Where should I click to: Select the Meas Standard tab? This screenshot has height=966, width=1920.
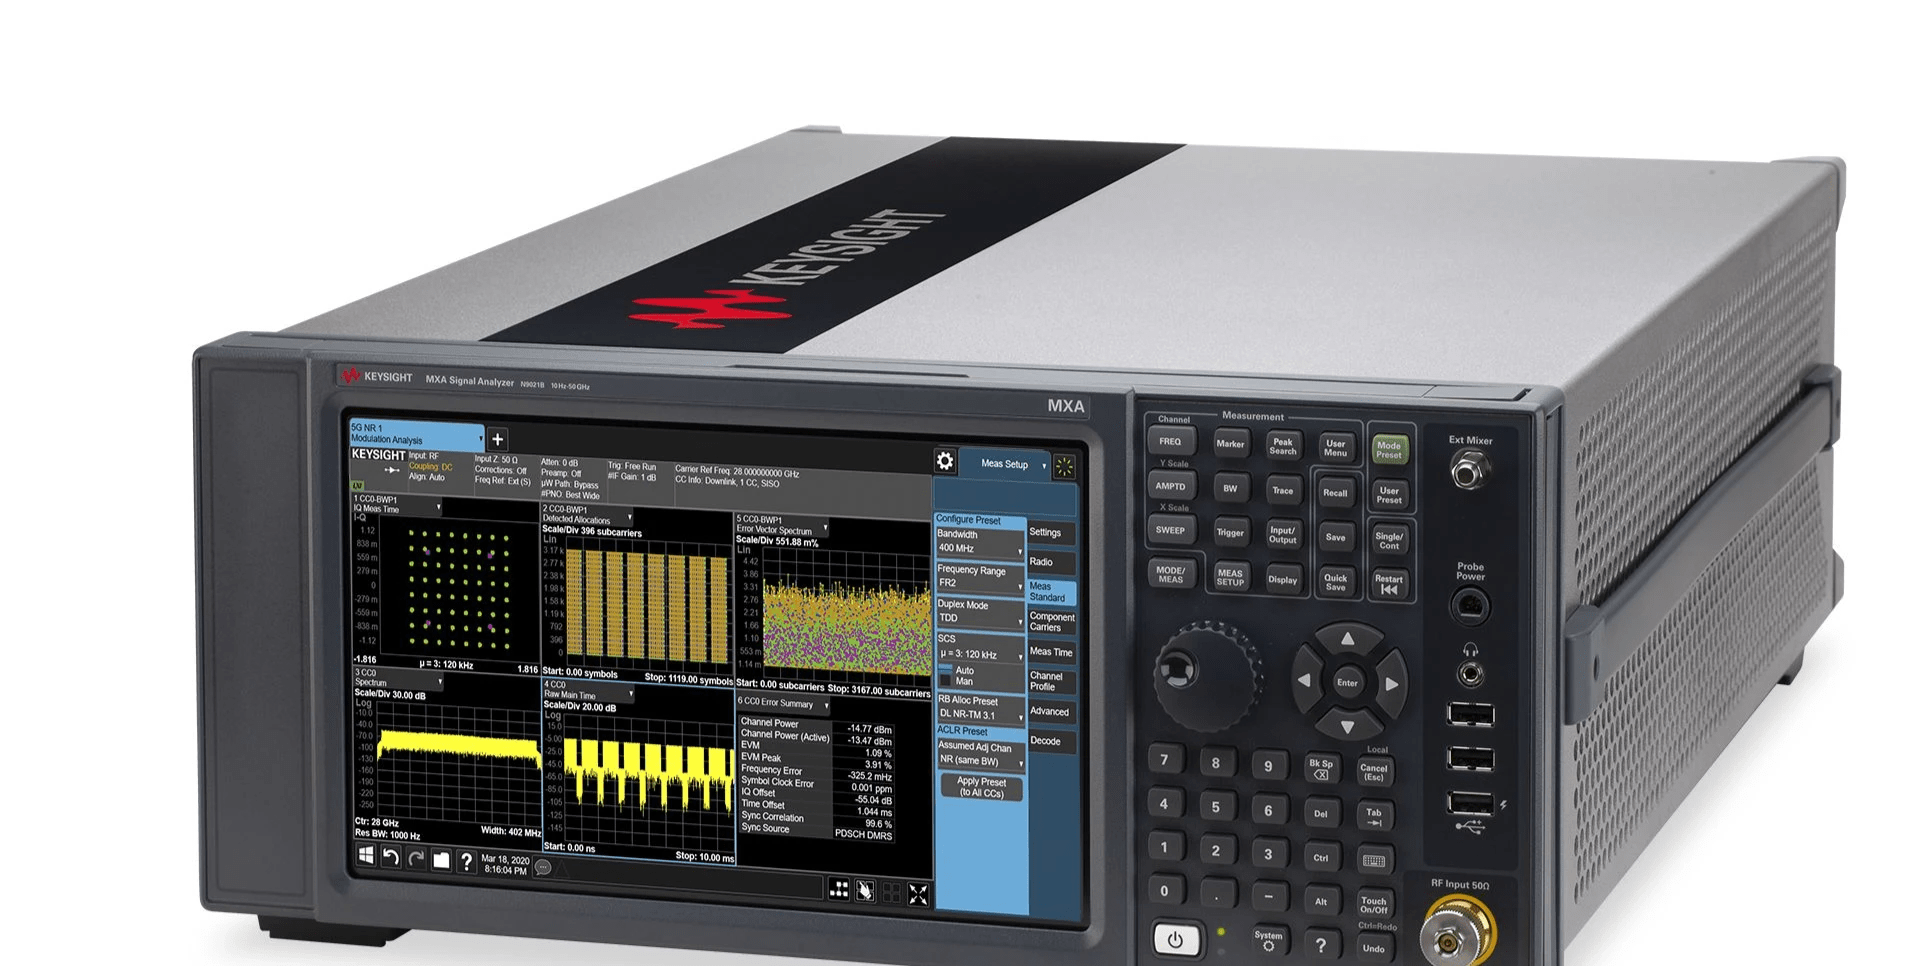tap(1051, 592)
